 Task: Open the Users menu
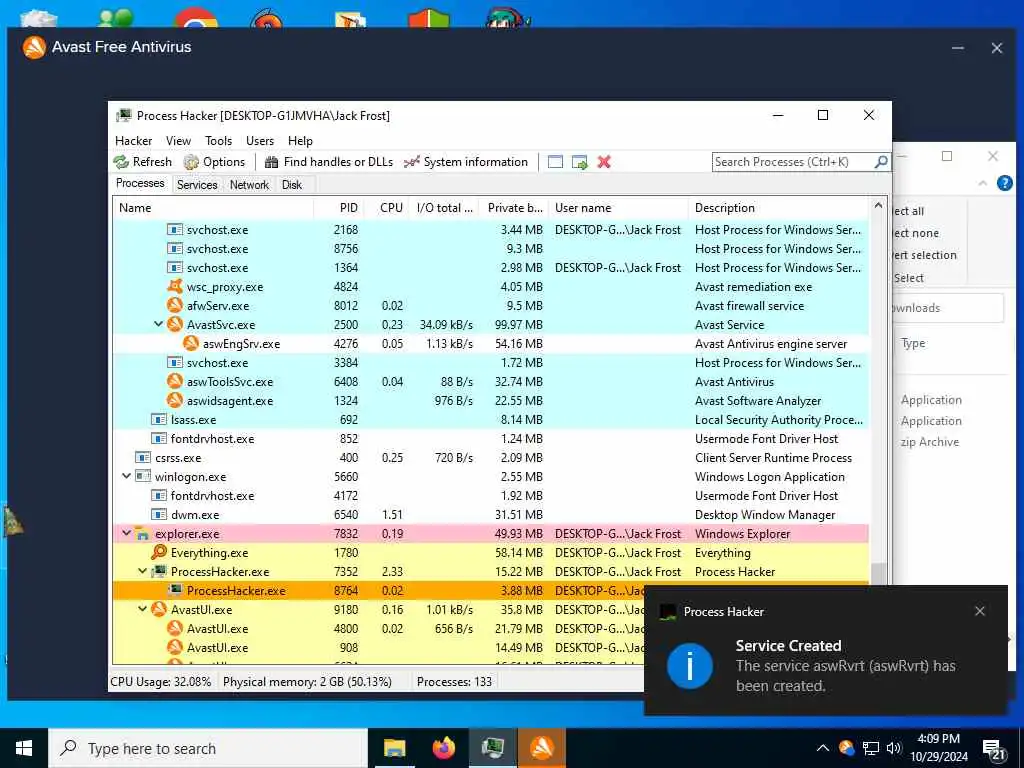(x=260, y=141)
